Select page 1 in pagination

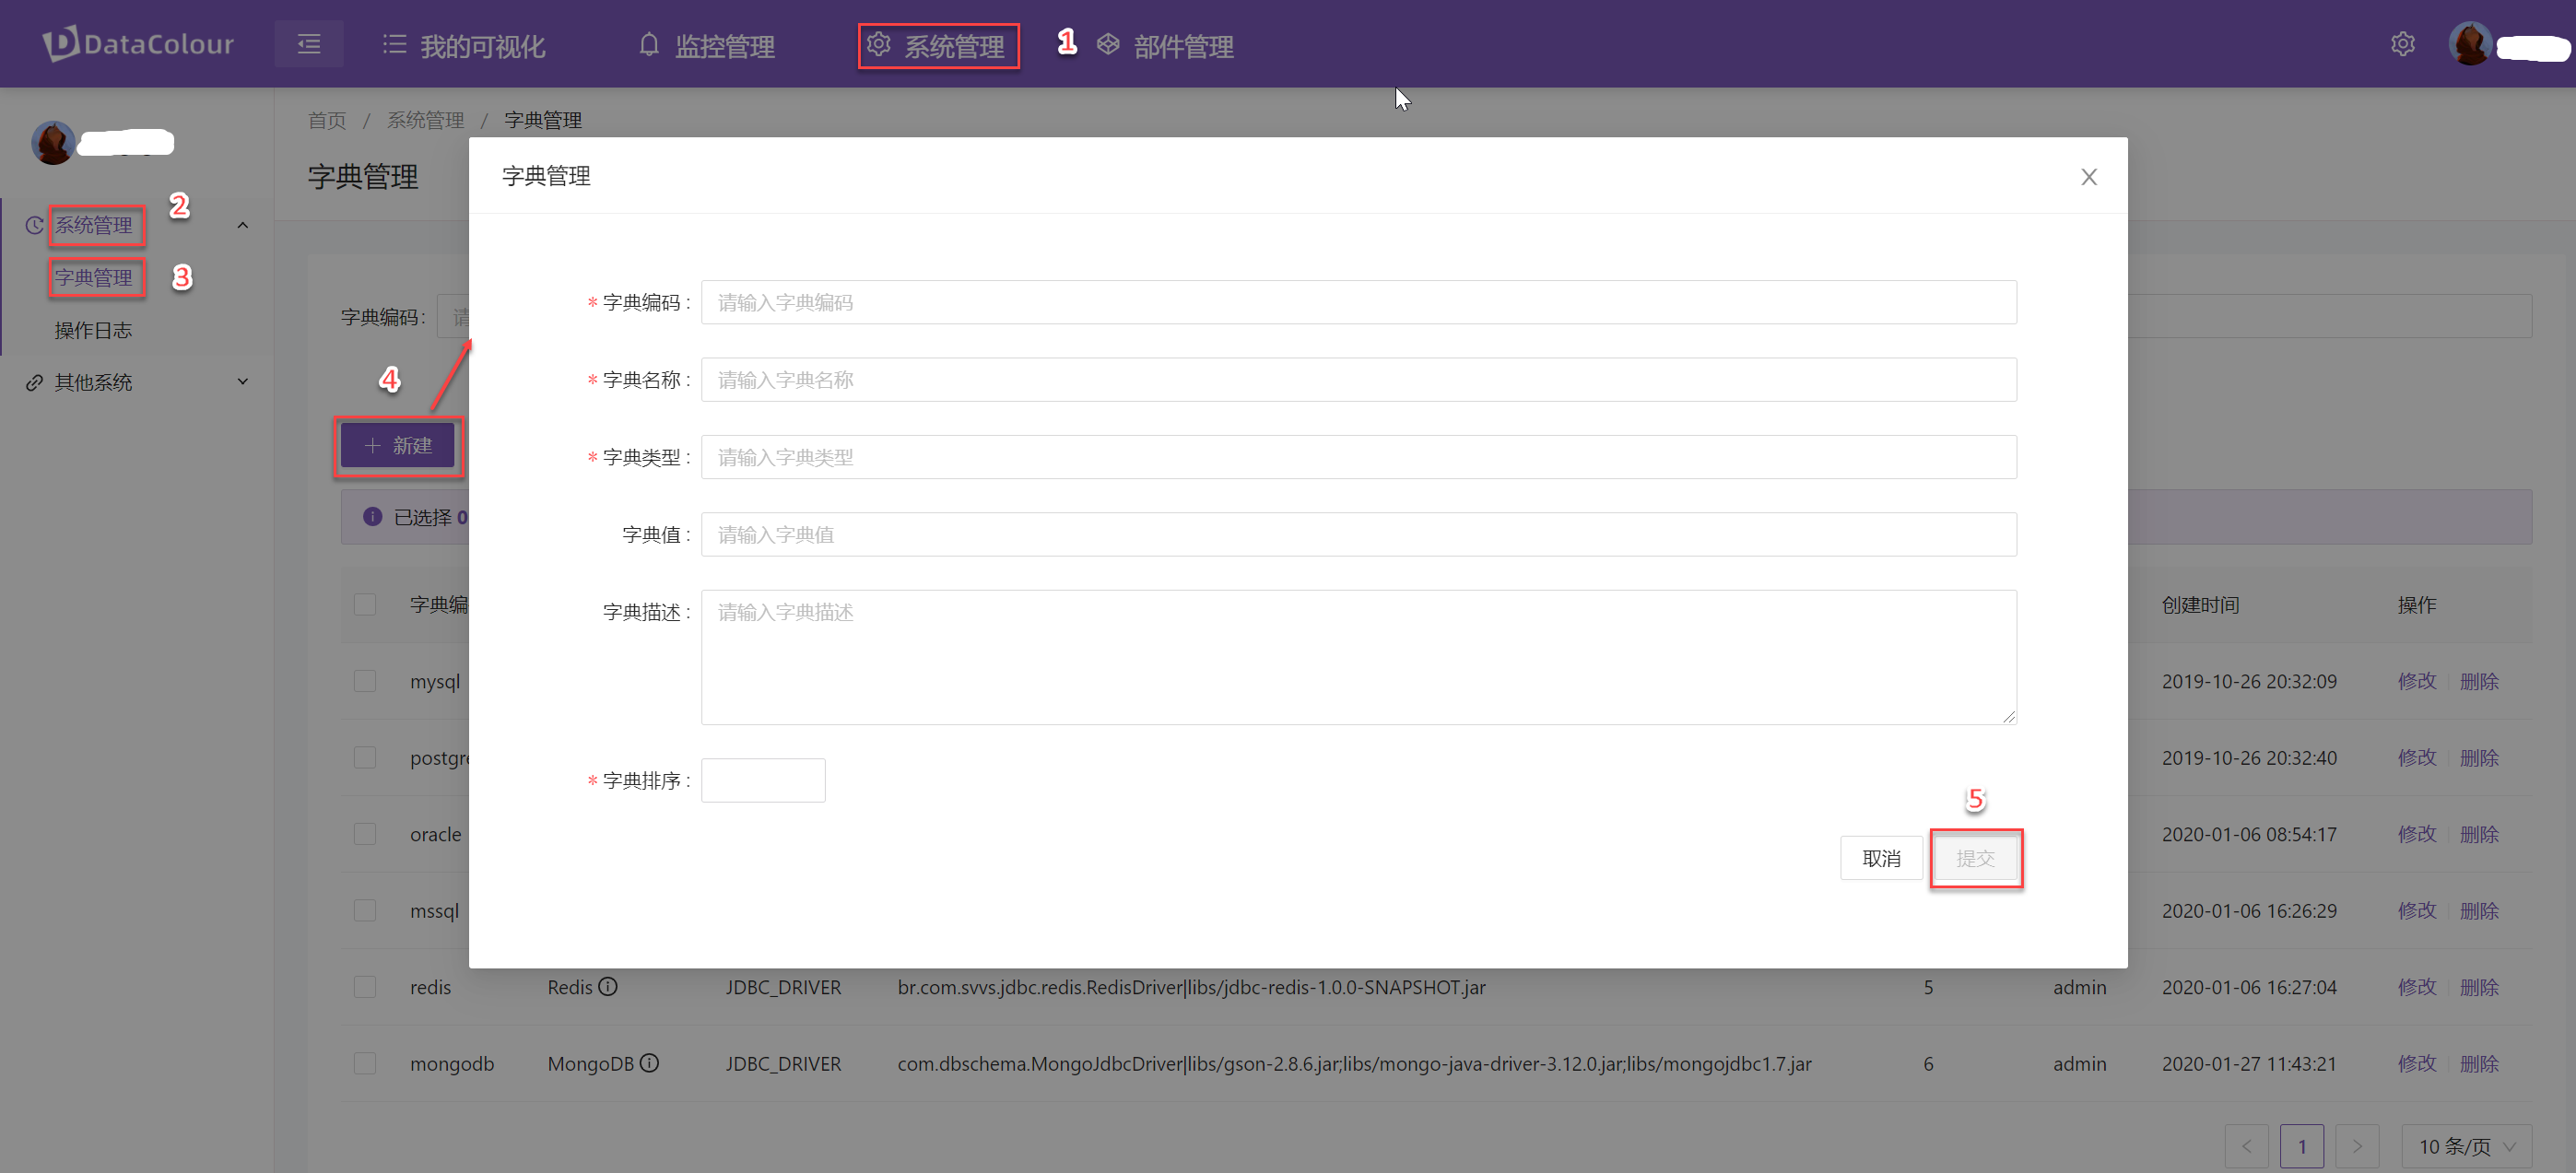2301,1146
